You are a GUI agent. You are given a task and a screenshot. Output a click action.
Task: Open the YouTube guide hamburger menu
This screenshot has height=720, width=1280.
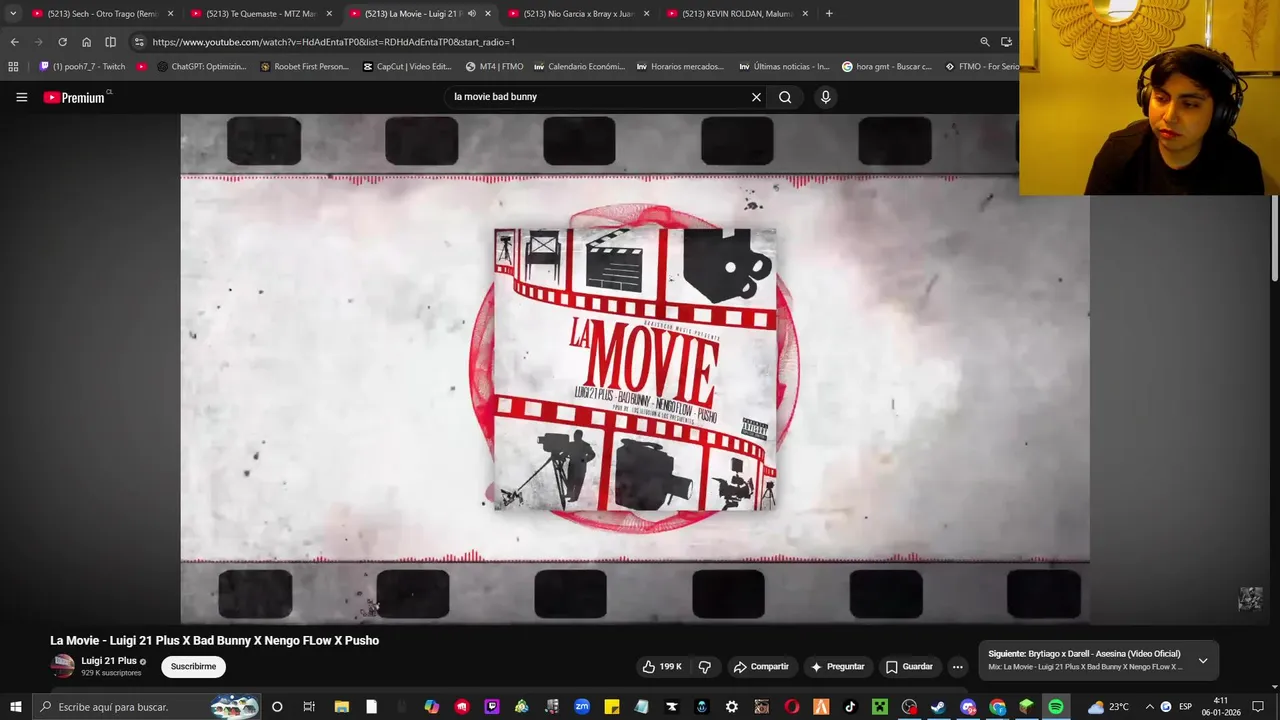pyautogui.click(x=21, y=97)
